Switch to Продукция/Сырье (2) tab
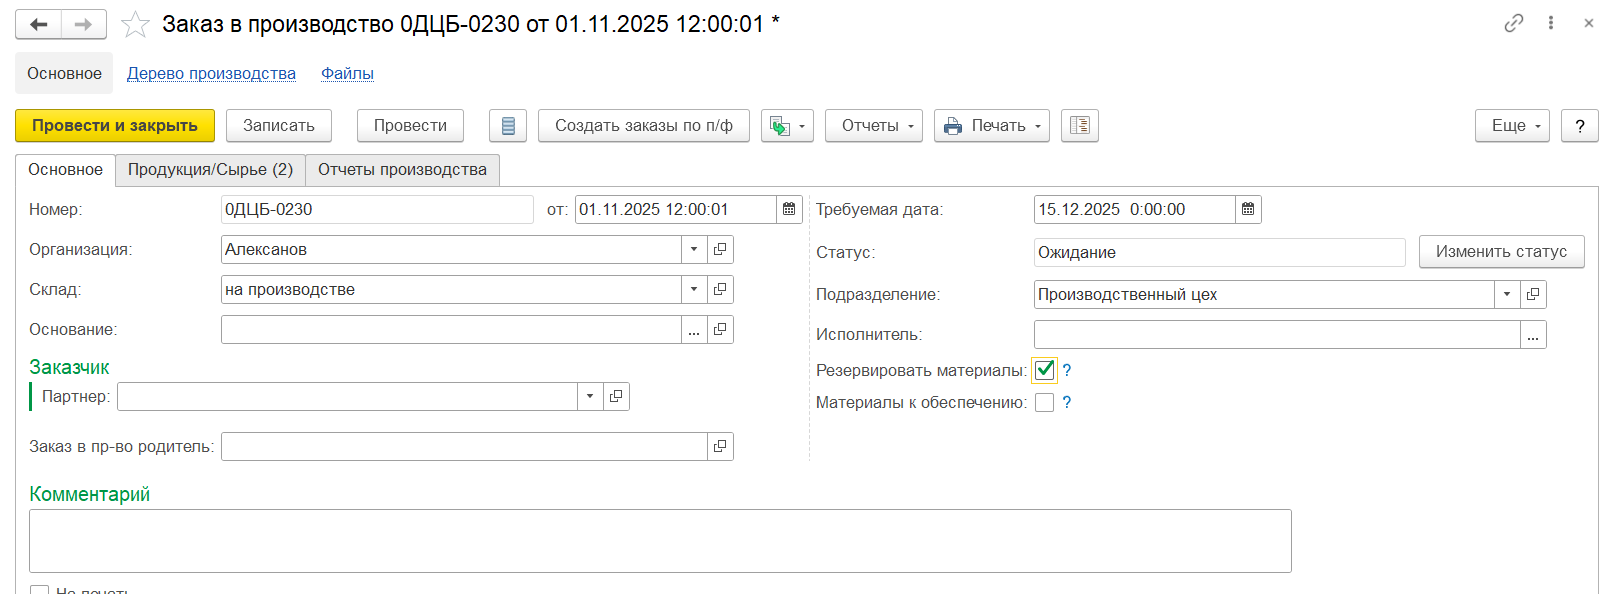 pyautogui.click(x=210, y=170)
